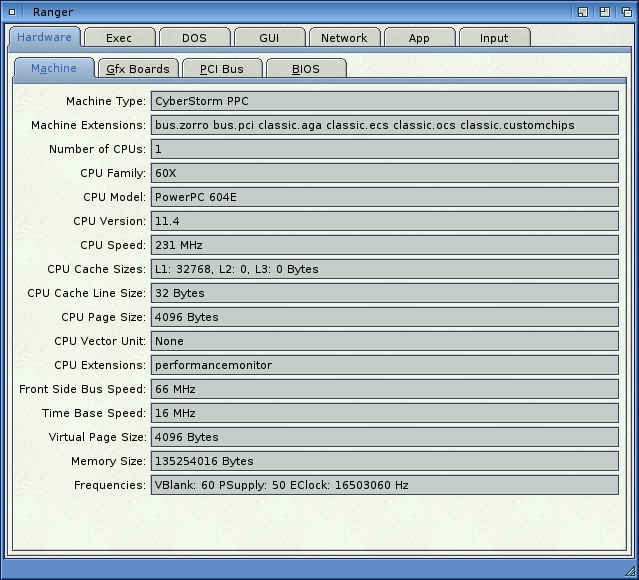639x580 pixels.
Task: Click the 'CPU Cache Sizes:' label
Action: tap(97, 269)
